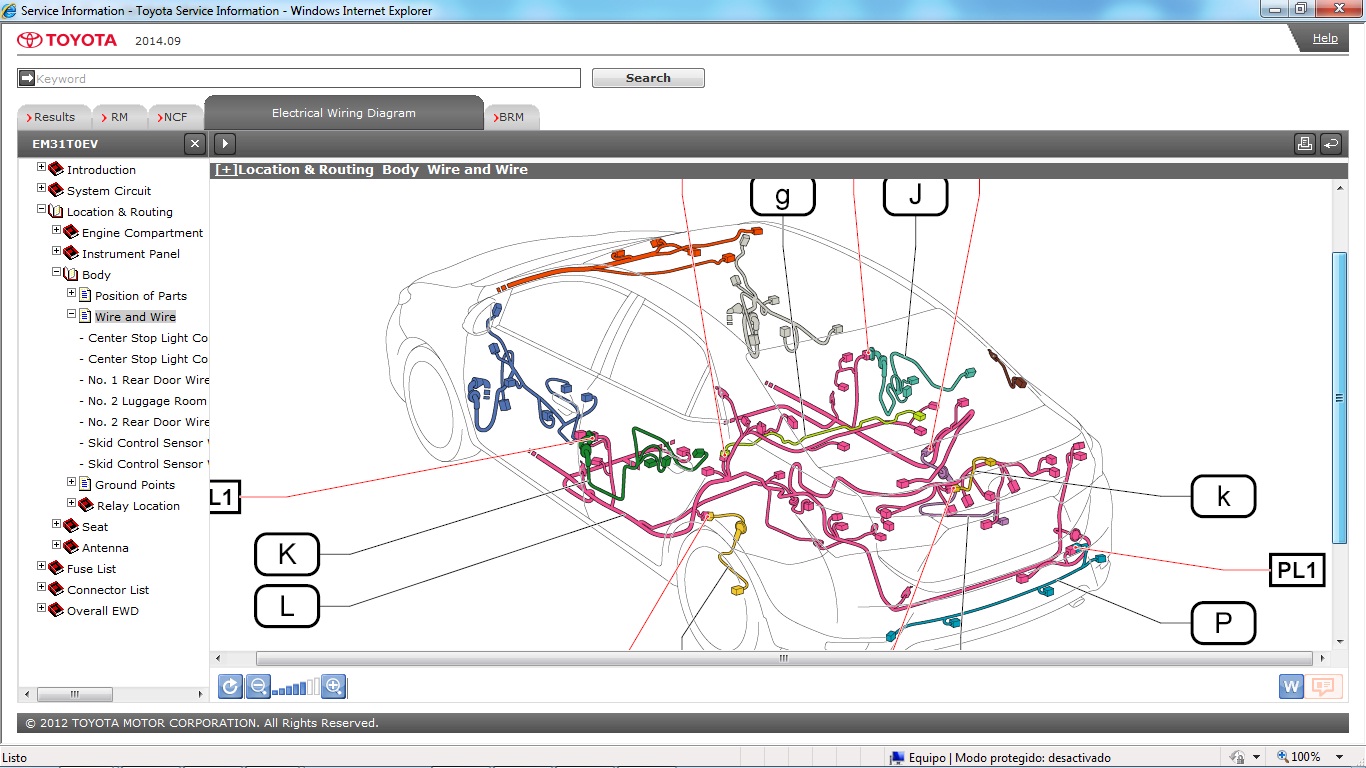
Task: Click the blue W button below the diagram
Action: tap(1291, 686)
